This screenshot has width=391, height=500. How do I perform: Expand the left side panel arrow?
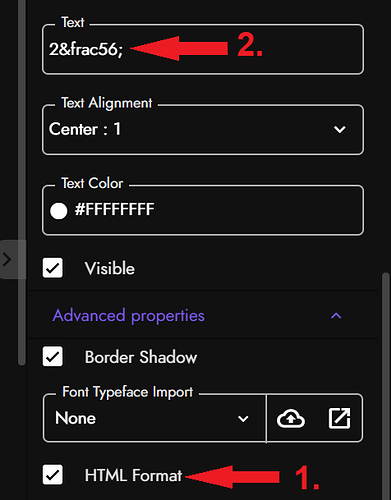(7, 259)
